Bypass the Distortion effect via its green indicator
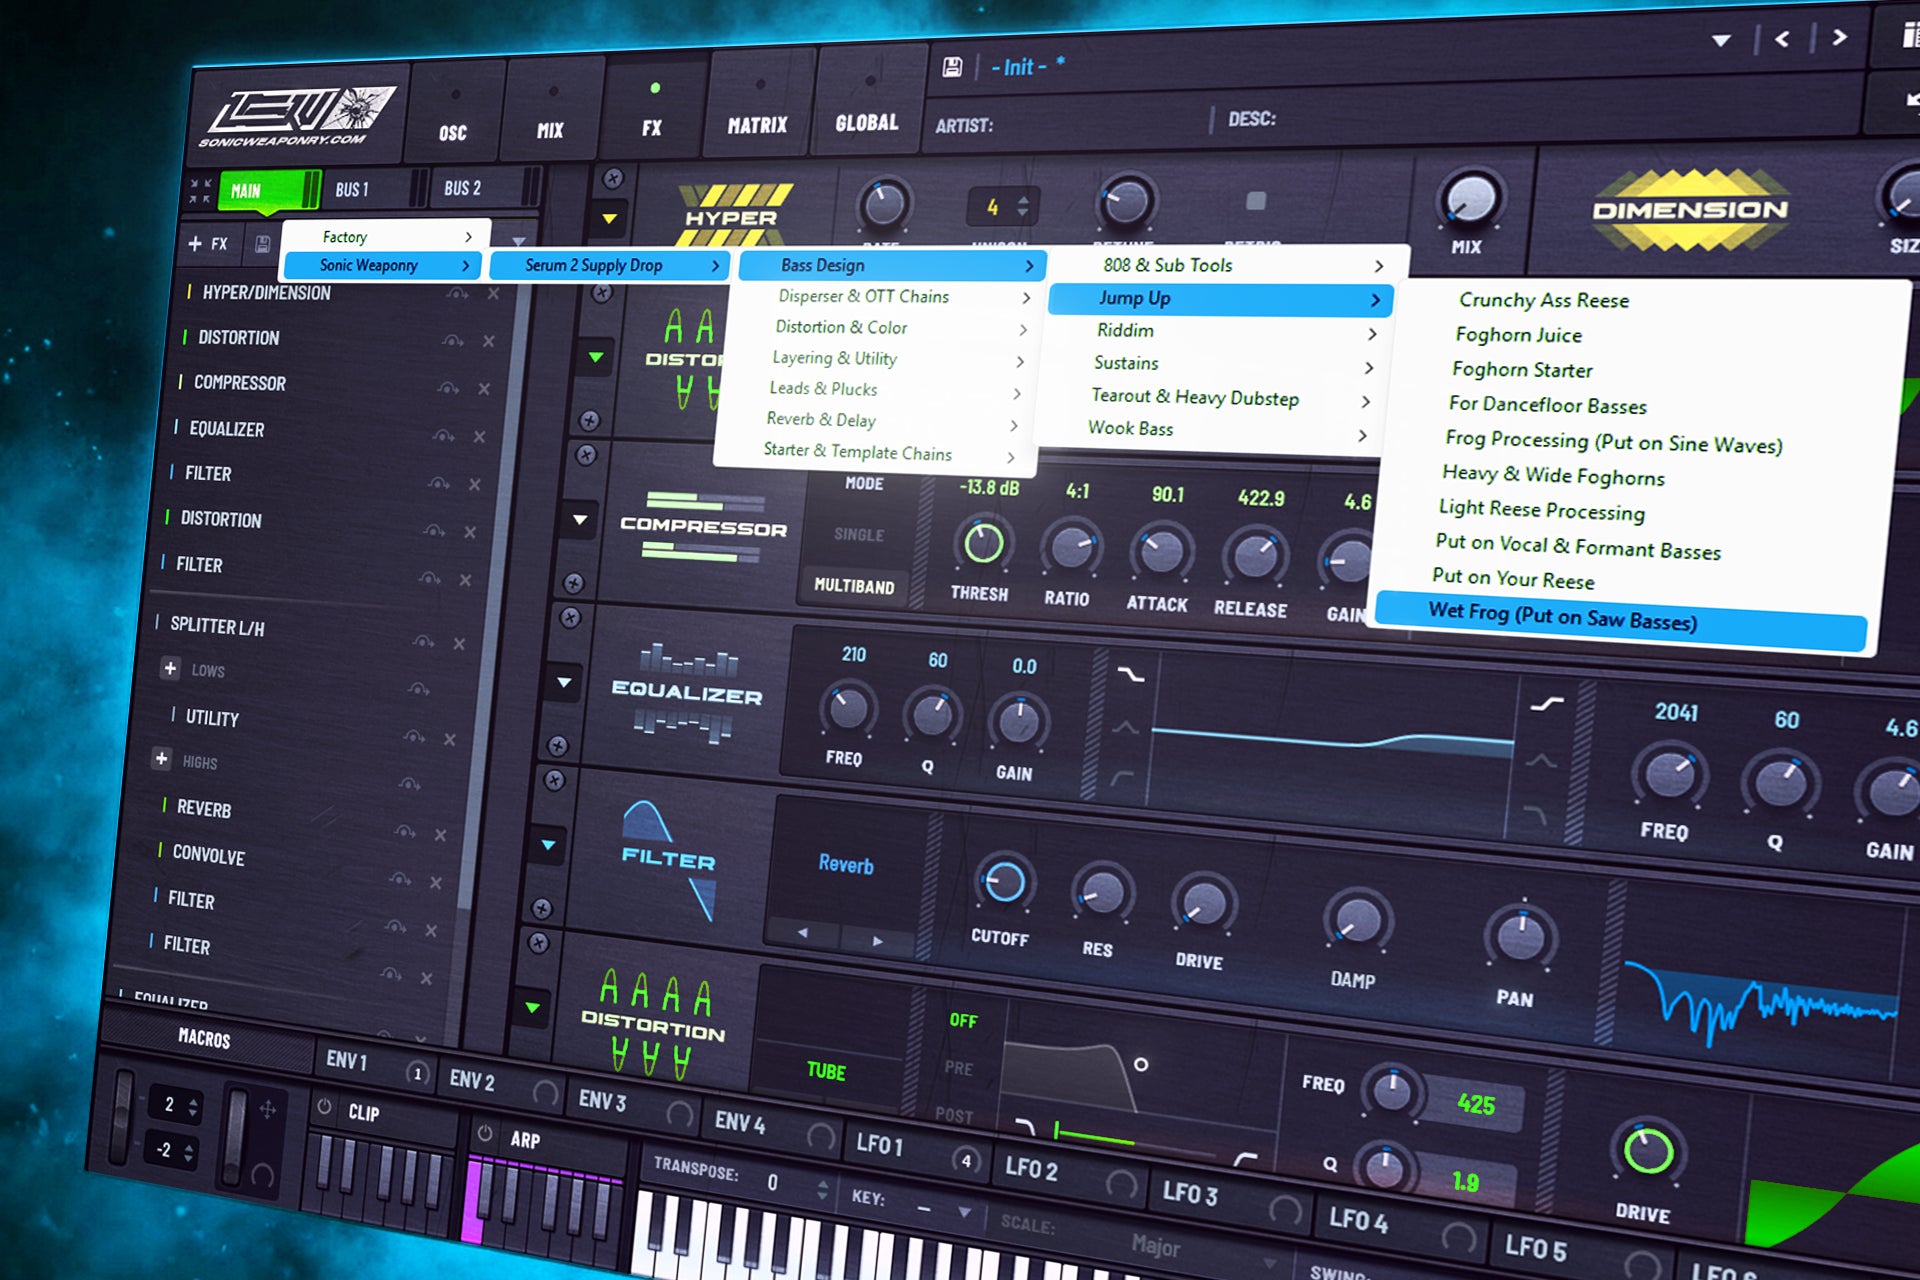Viewport: 1920px width, 1280px height. [185, 337]
